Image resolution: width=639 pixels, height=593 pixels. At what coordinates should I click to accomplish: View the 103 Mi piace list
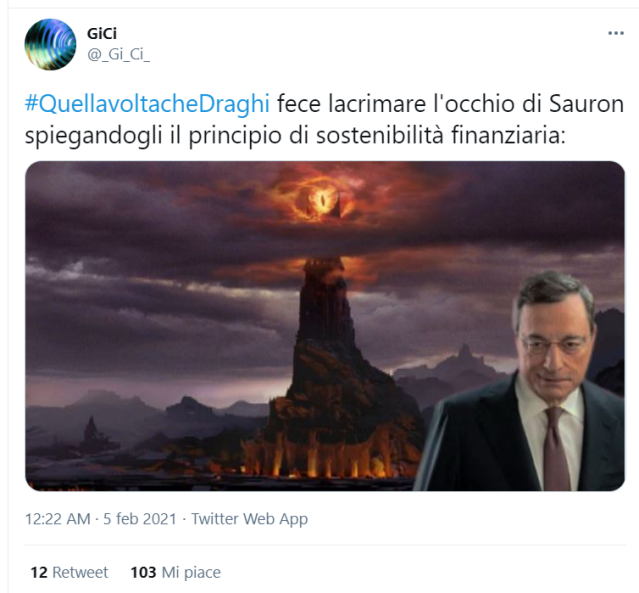(175, 572)
